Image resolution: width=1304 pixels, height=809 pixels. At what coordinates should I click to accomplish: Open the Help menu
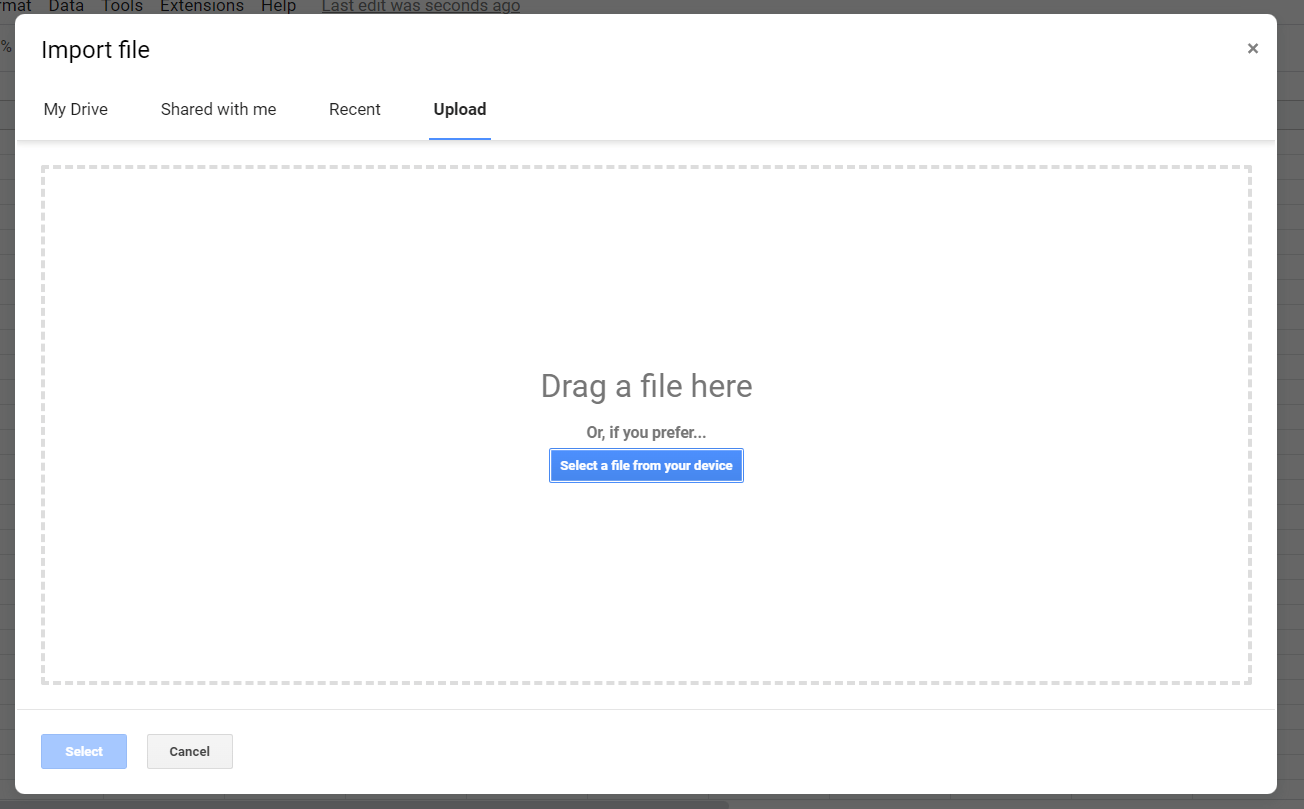pyautogui.click(x=278, y=6)
